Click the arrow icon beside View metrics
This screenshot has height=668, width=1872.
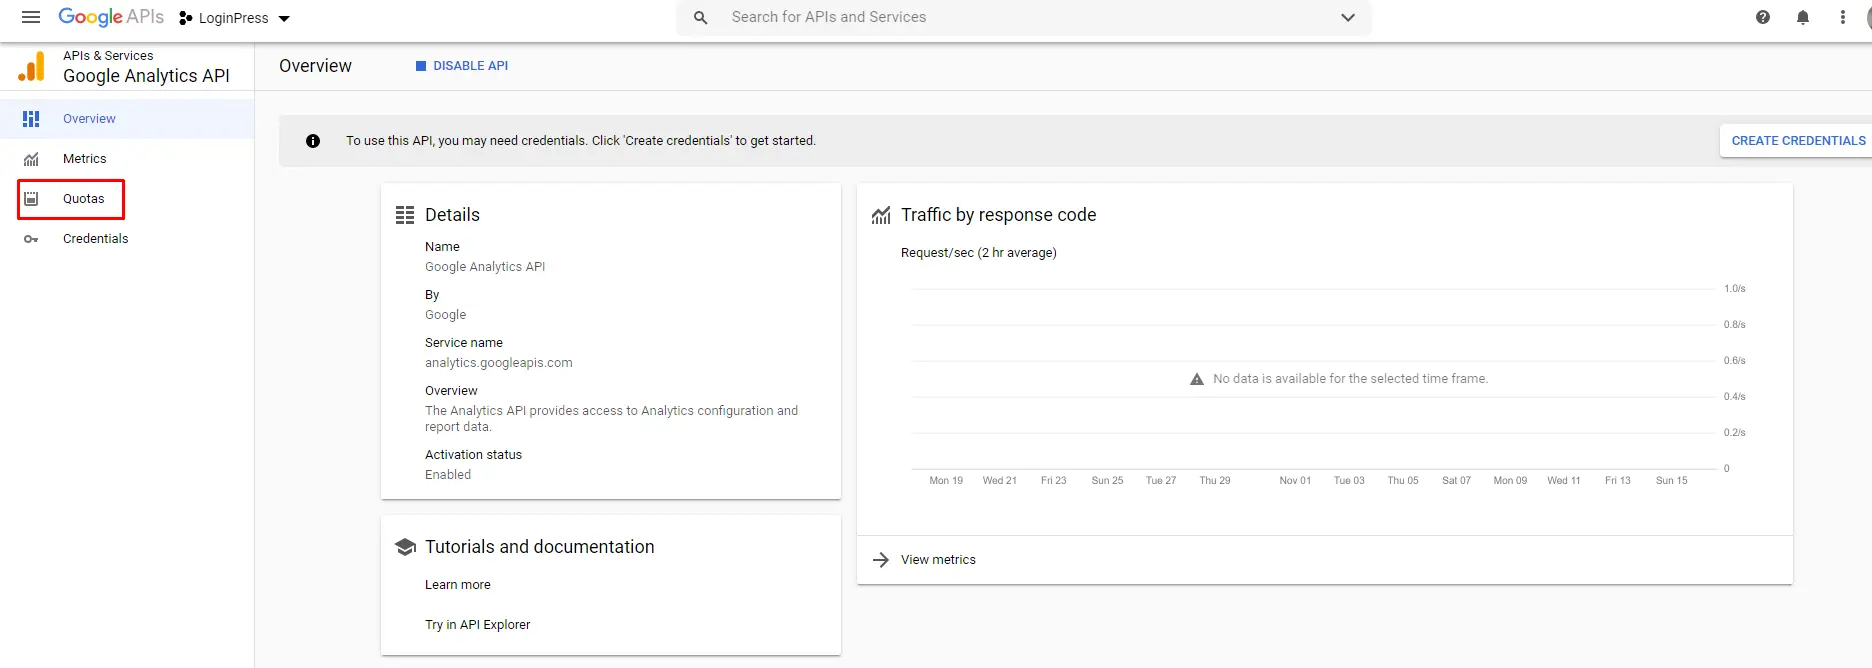tap(881, 560)
